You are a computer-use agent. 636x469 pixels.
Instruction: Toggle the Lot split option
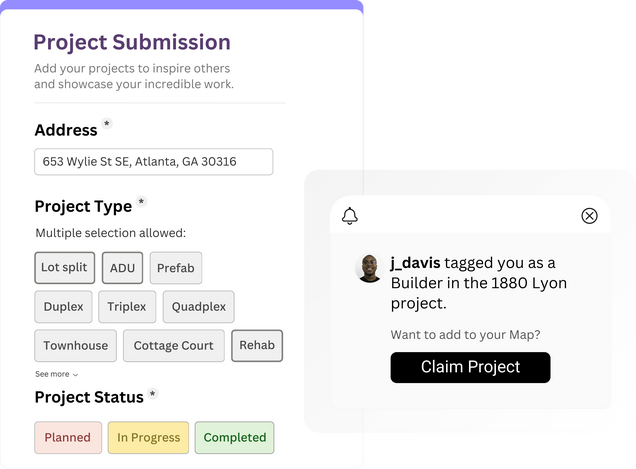click(64, 268)
